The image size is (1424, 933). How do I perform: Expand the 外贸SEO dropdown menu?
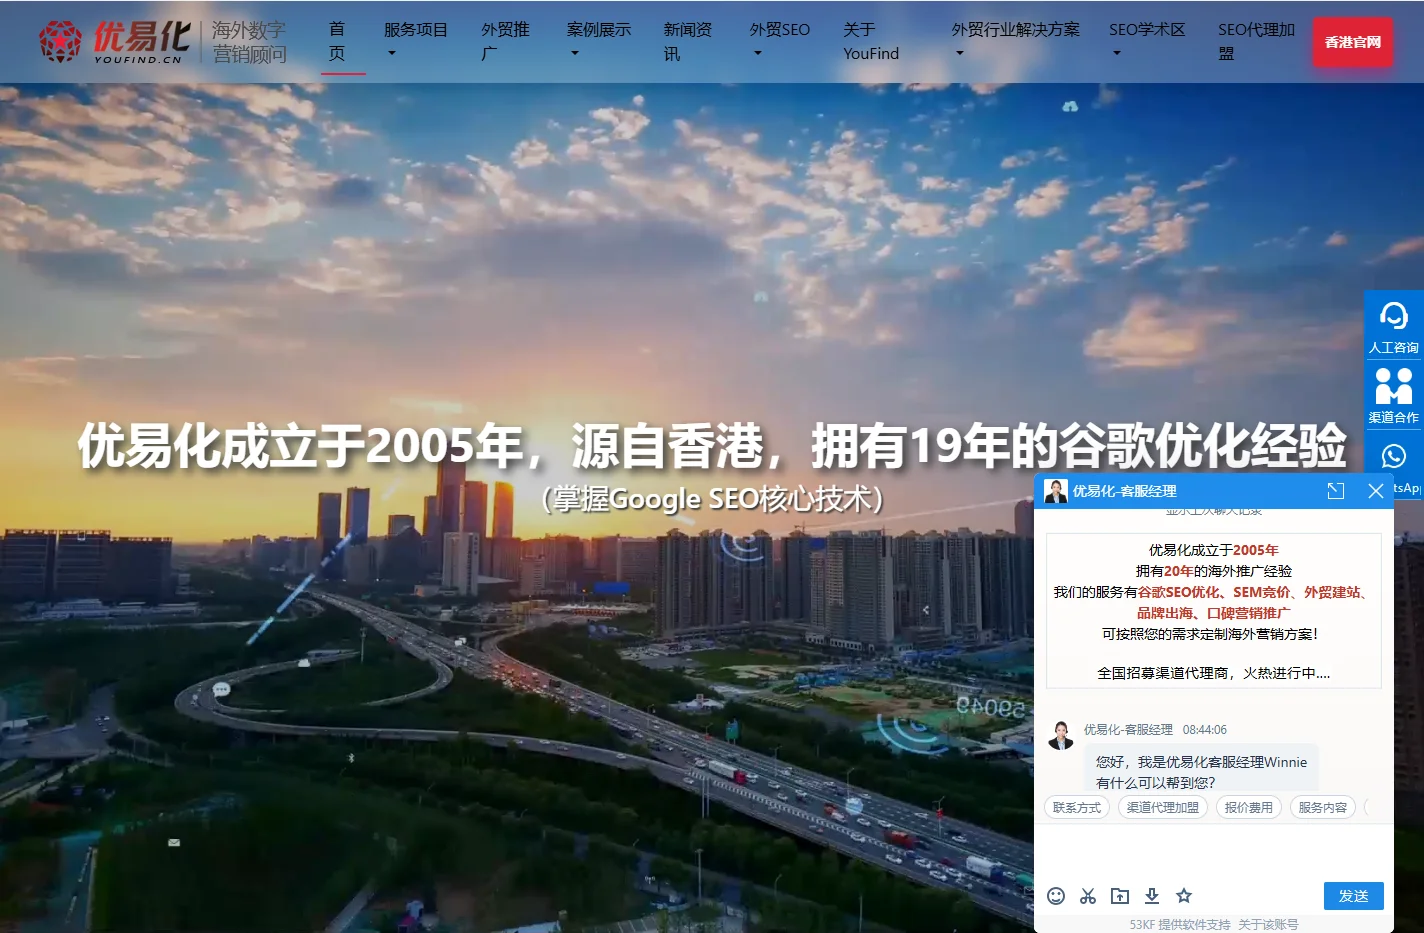pyautogui.click(x=780, y=41)
